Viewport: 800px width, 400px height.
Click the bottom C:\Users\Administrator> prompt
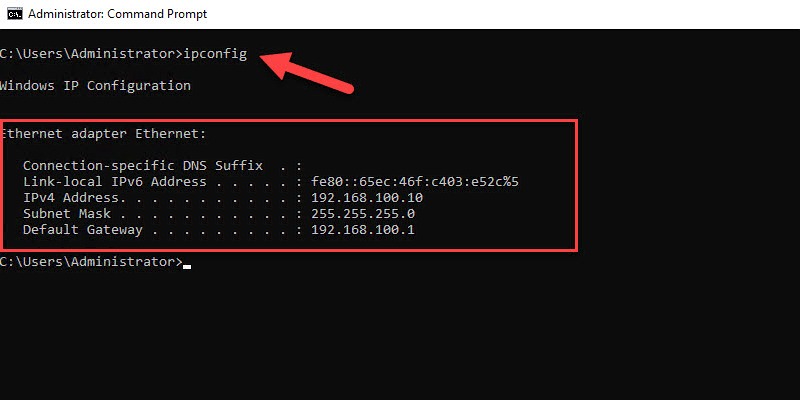pyautogui.click(x=91, y=262)
